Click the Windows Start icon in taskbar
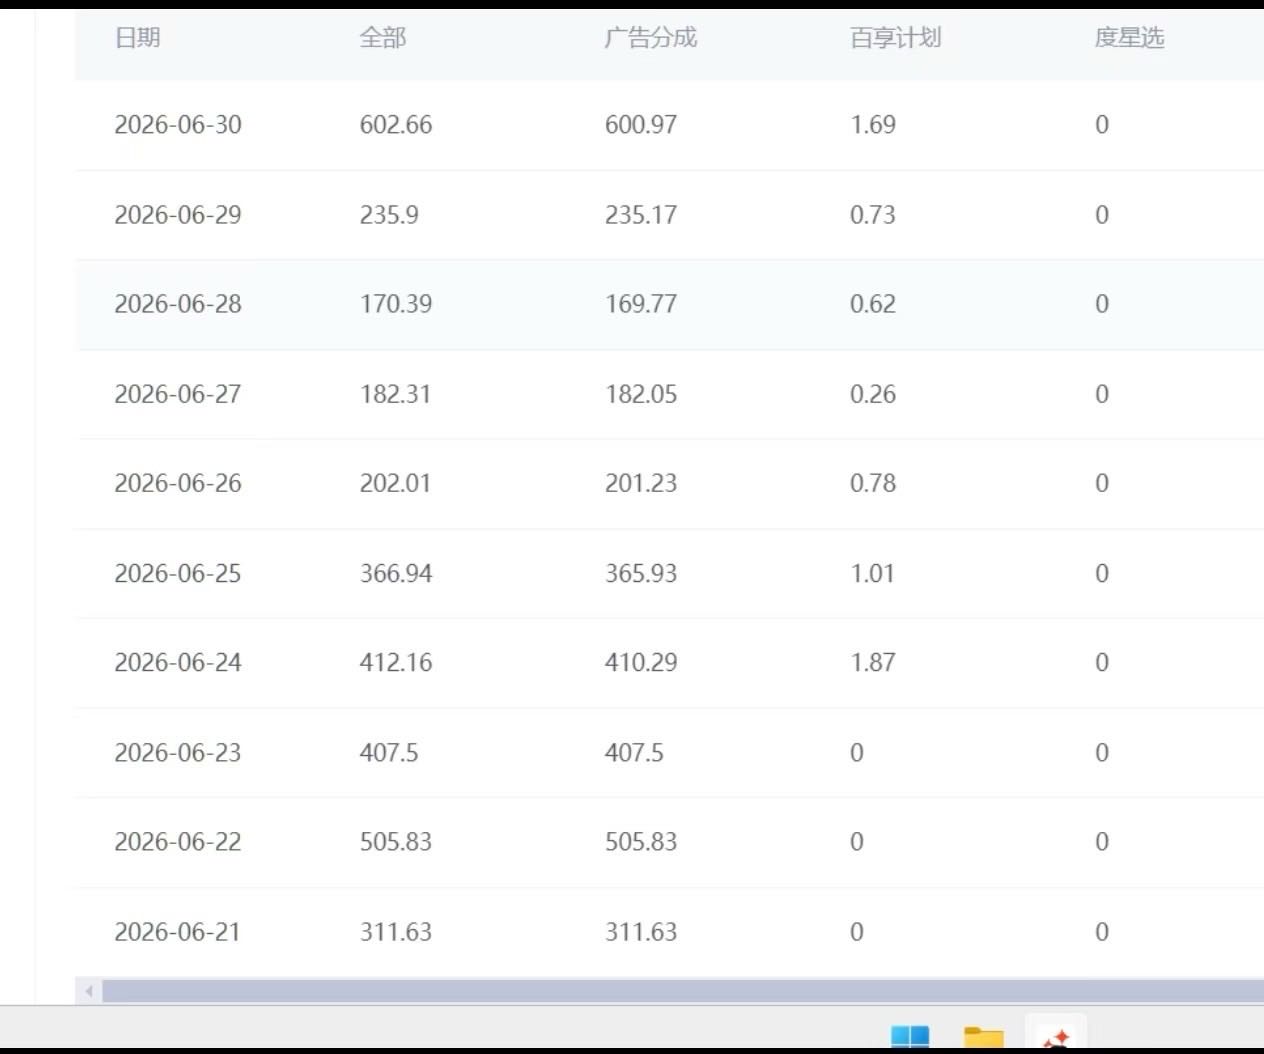 tap(909, 1036)
